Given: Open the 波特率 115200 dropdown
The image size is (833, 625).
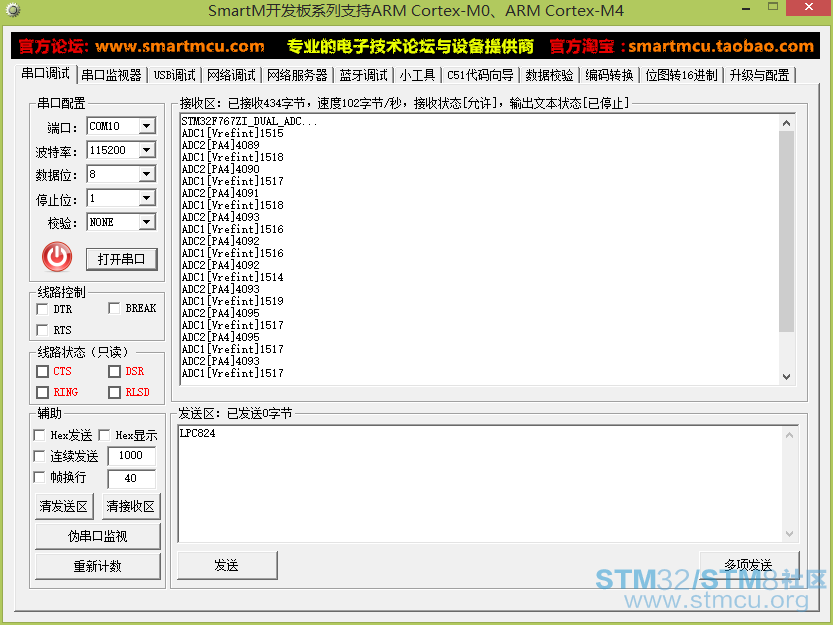Looking at the screenshot, I should click(x=147, y=150).
